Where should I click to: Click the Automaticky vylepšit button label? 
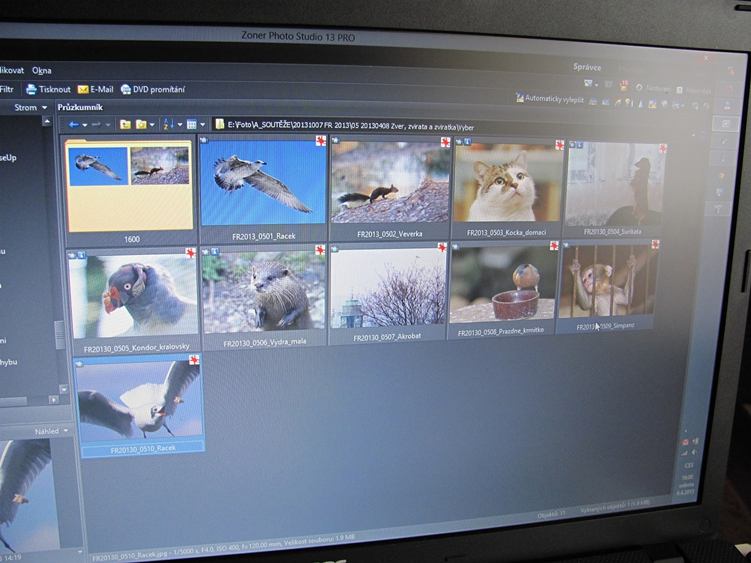click(x=554, y=99)
